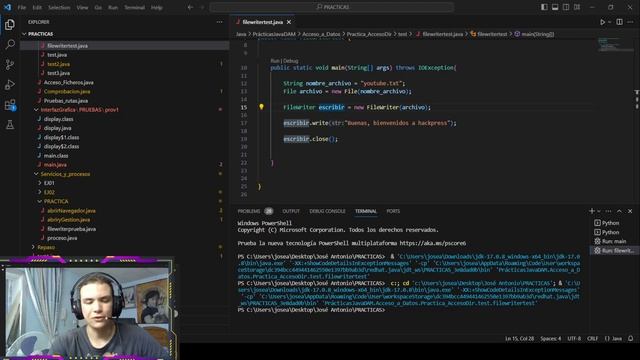Open the Help menu
This screenshot has width=640, height=360.
coord(157,7)
